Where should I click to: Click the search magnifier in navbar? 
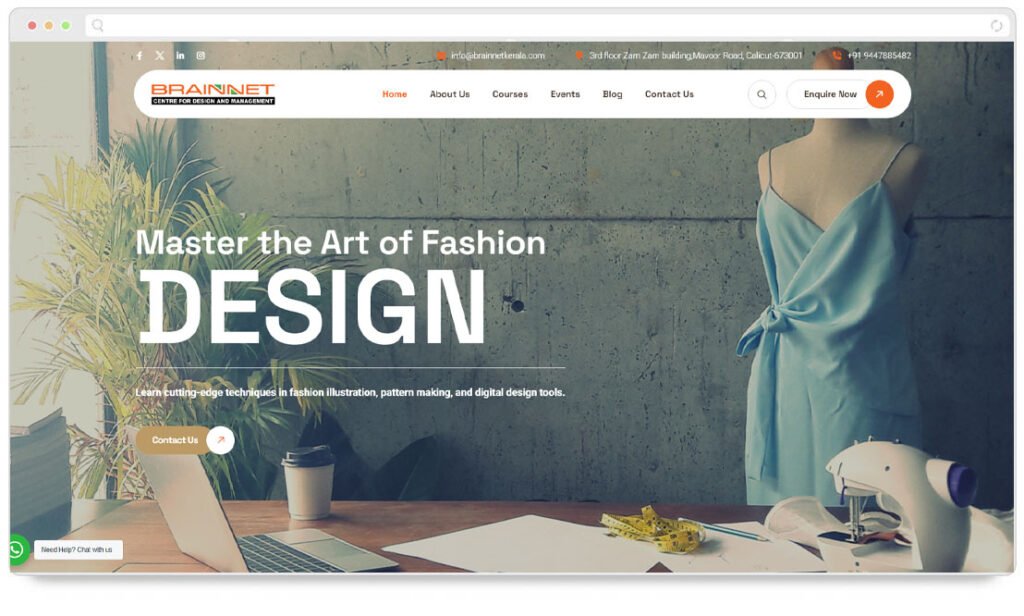(x=761, y=95)
